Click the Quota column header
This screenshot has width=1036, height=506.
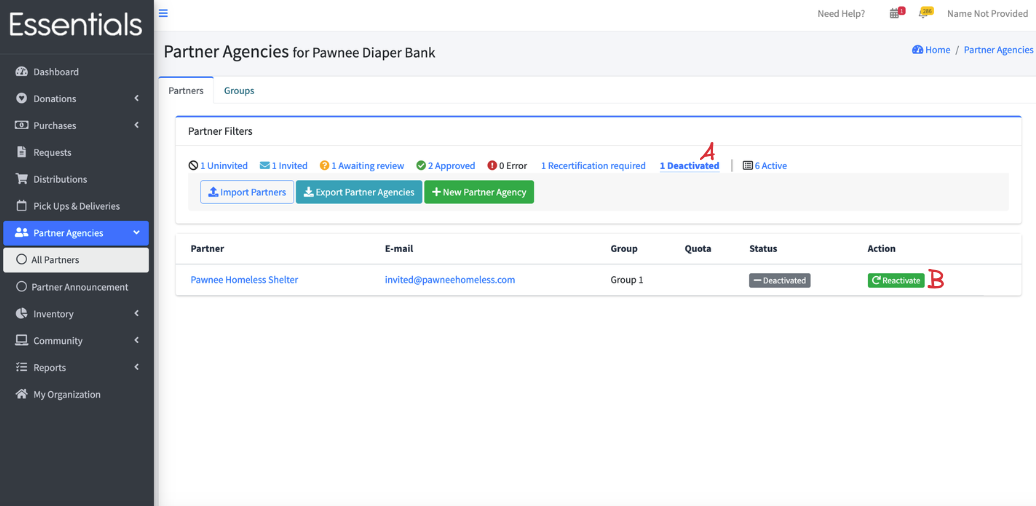point(698,249)
